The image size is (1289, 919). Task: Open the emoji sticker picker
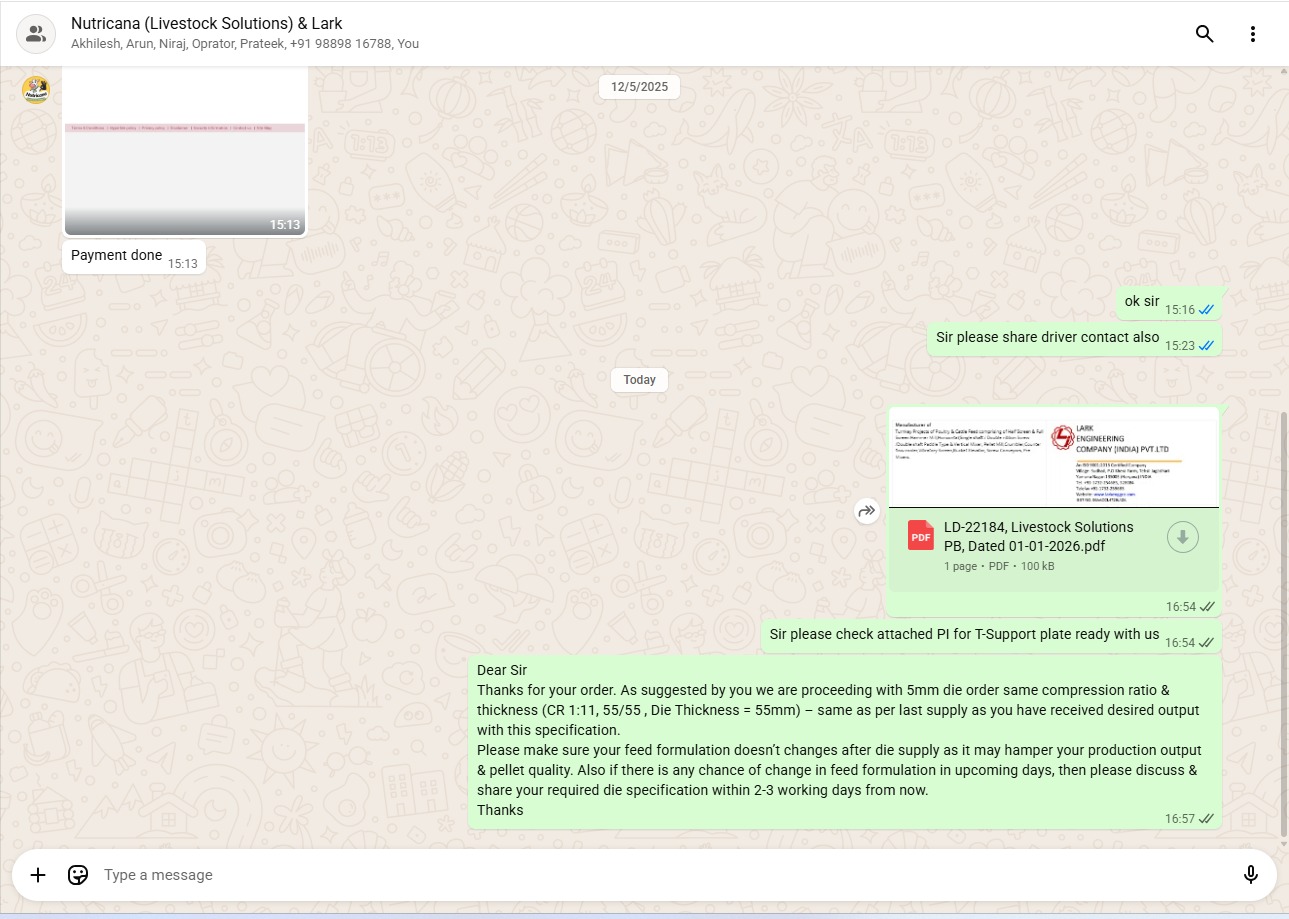78,875
